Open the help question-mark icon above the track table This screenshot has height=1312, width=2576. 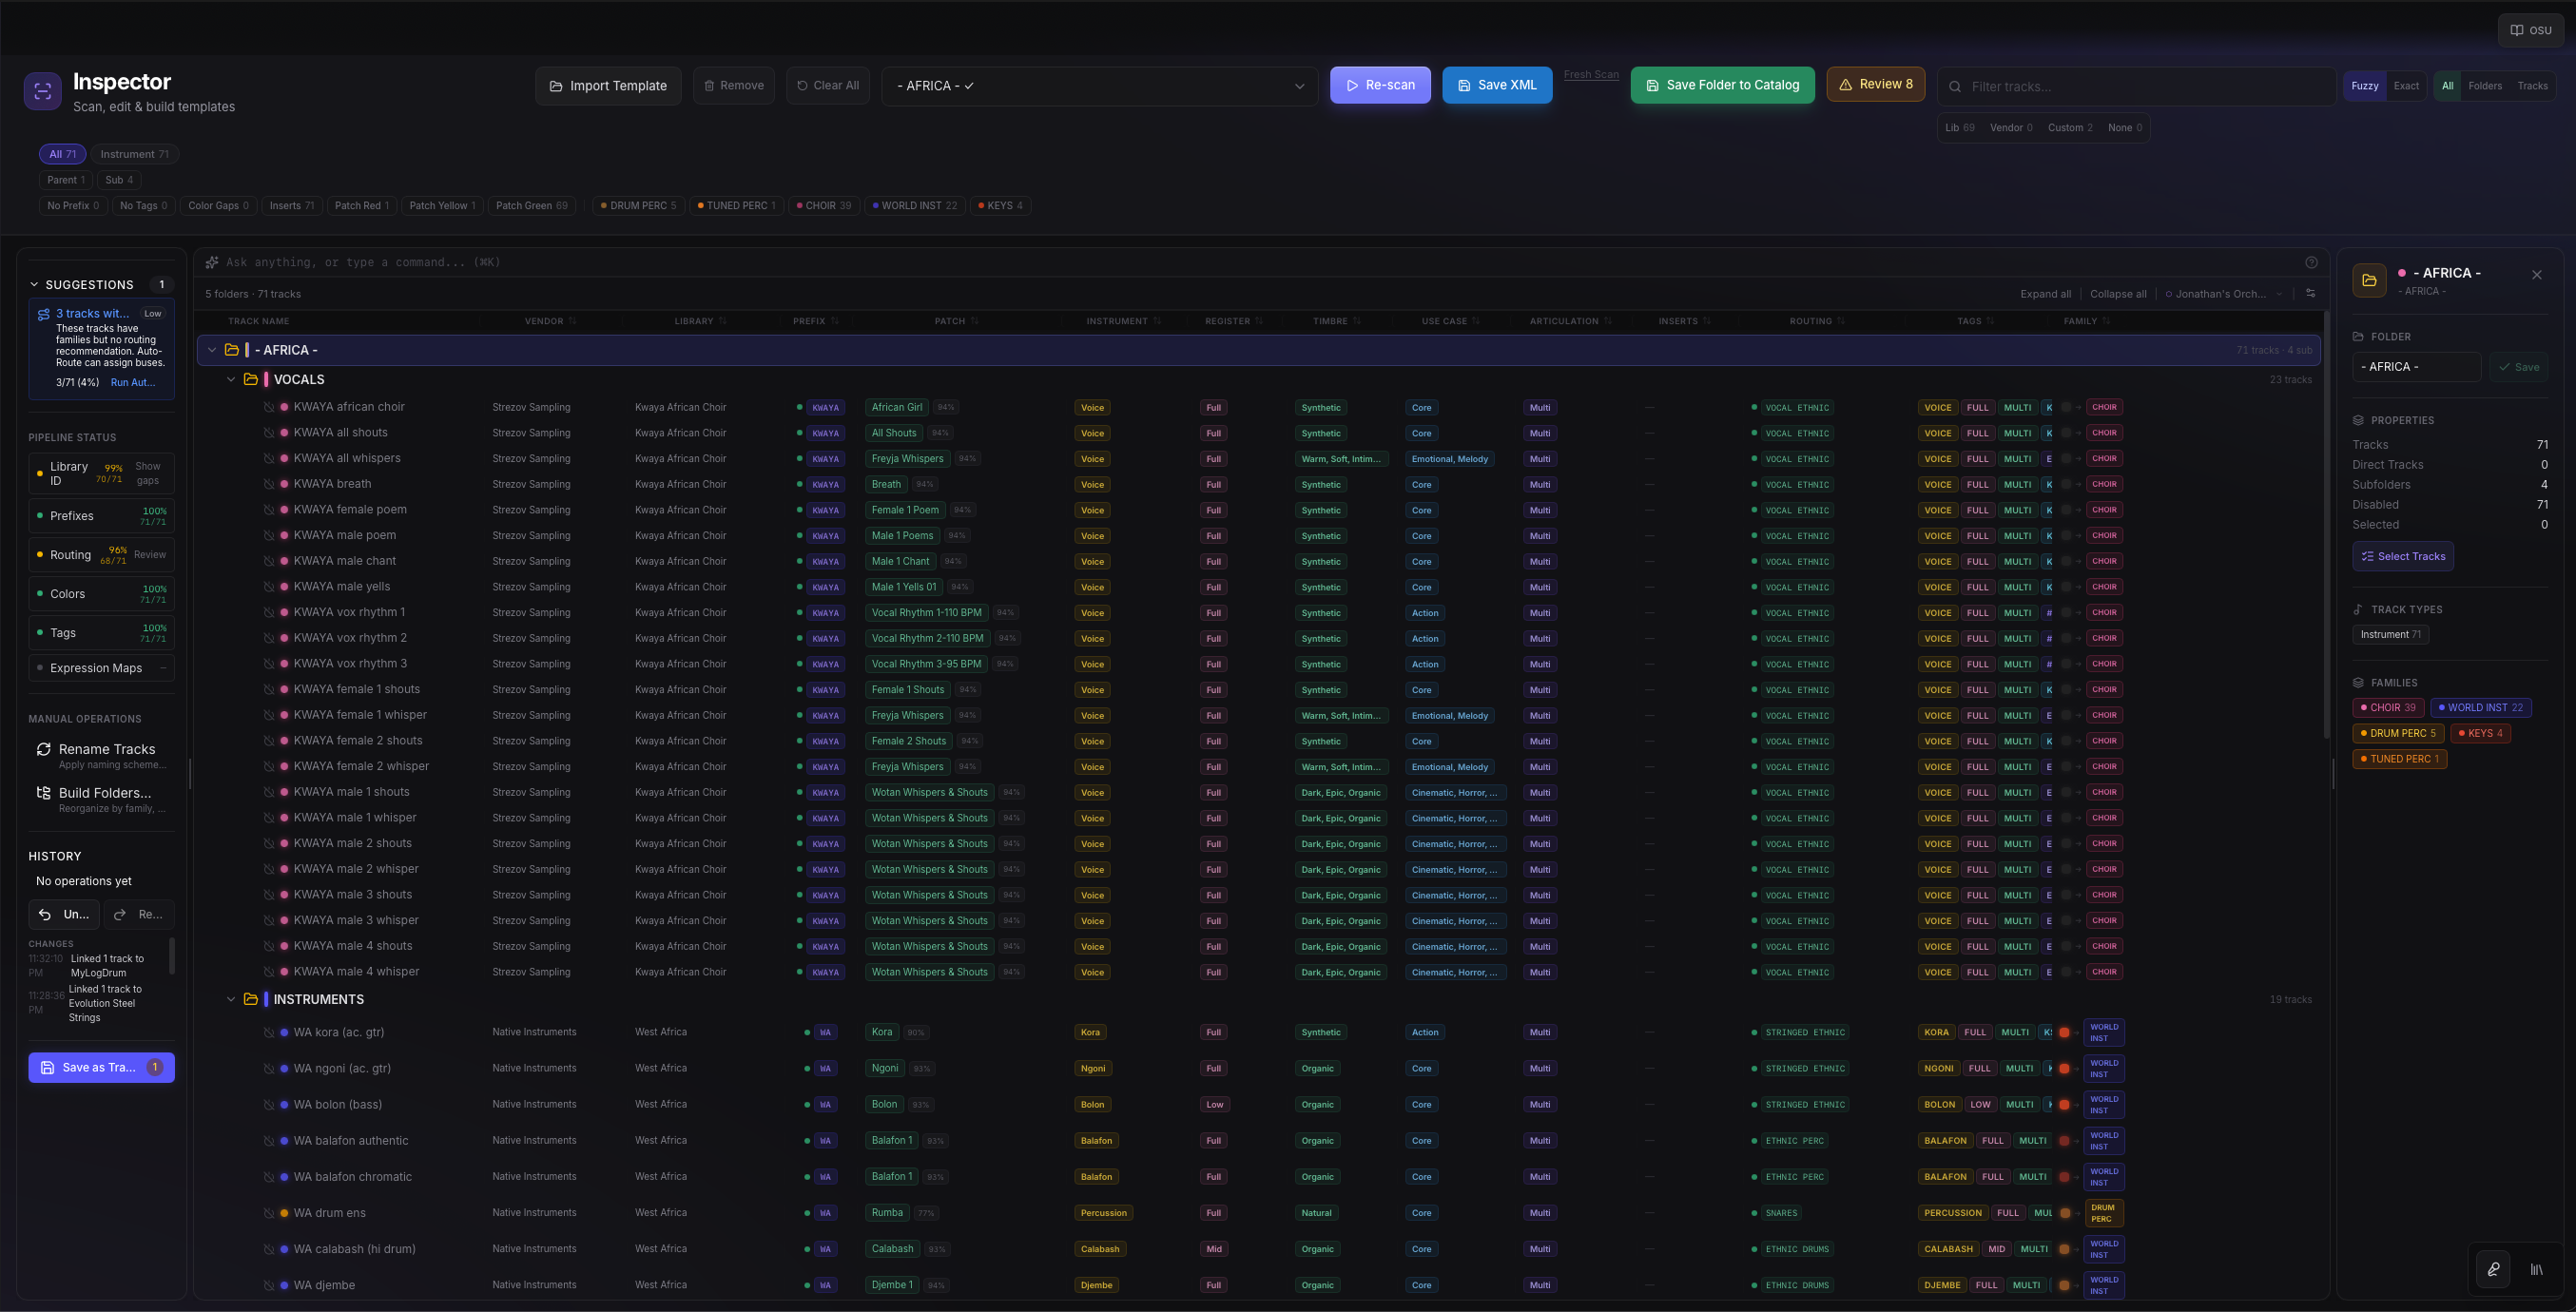pos(2311,262)
